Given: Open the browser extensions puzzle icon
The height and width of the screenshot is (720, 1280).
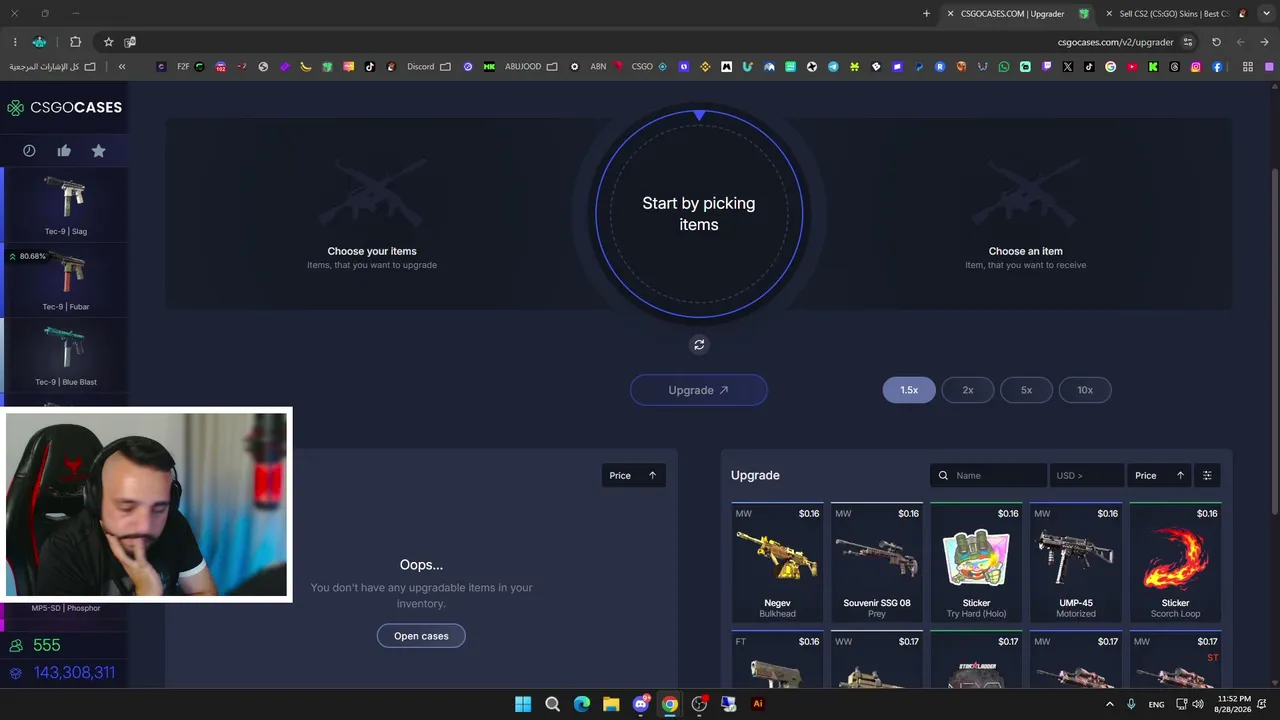Looking at the screenshot, I should click(75, 42).
